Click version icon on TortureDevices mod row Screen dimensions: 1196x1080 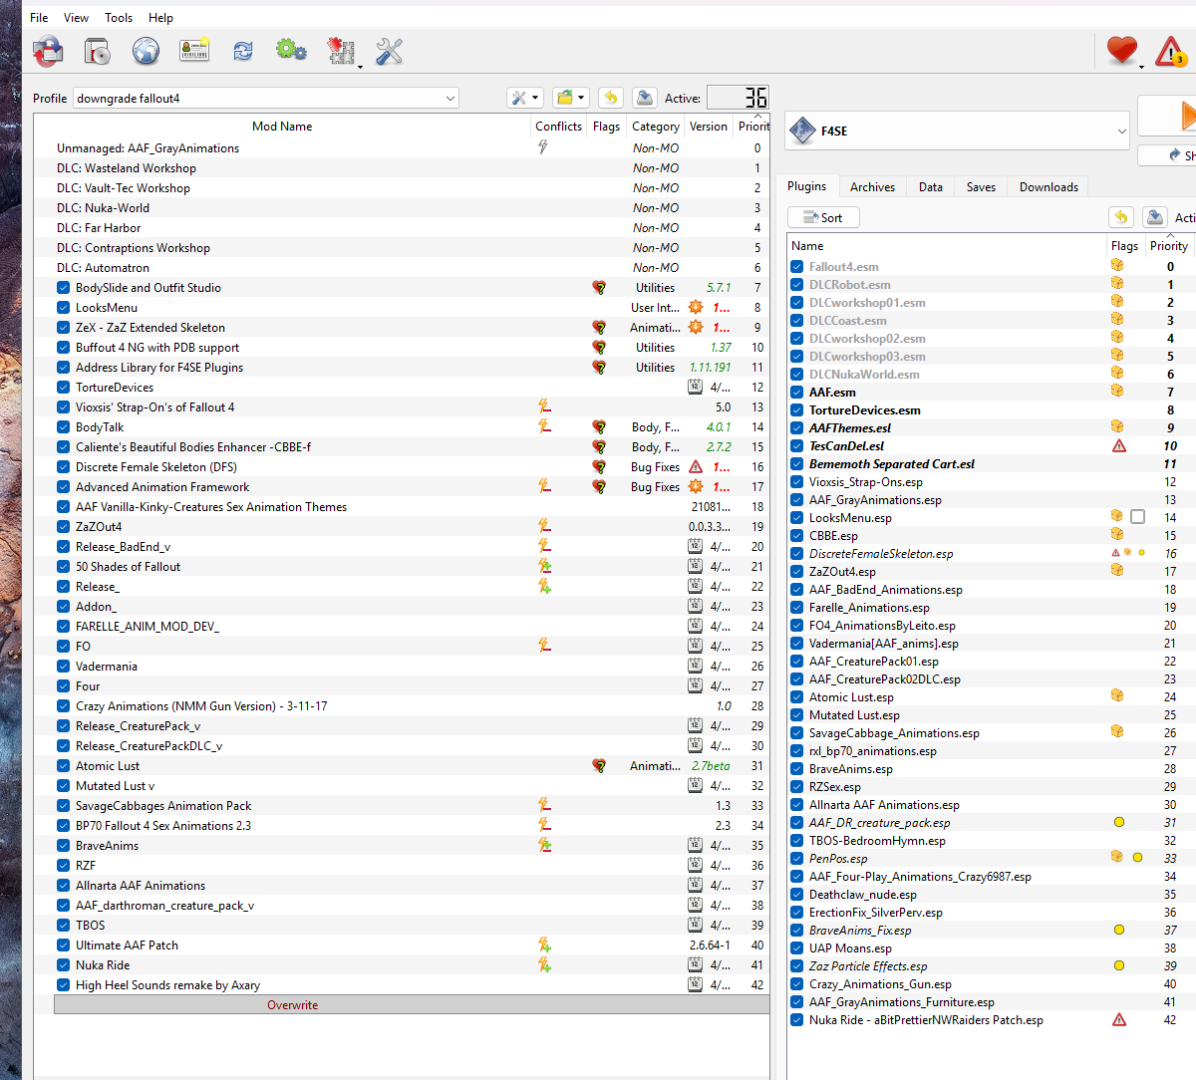(x=695, y=387)
